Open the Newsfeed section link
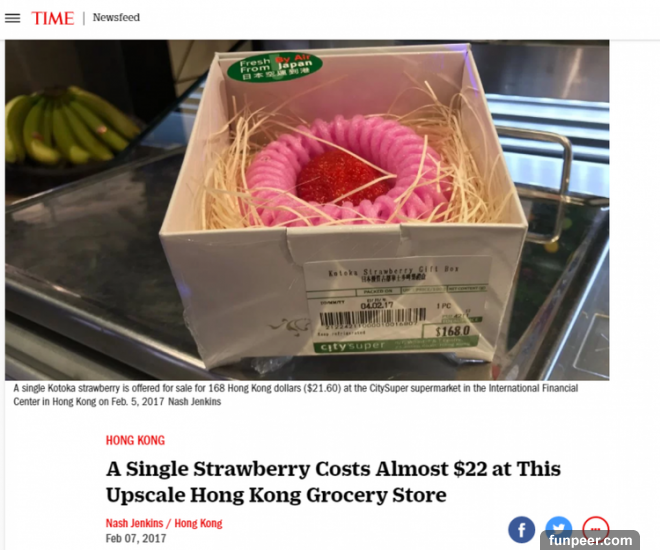The image size is (660, 550). coord(116,18)
